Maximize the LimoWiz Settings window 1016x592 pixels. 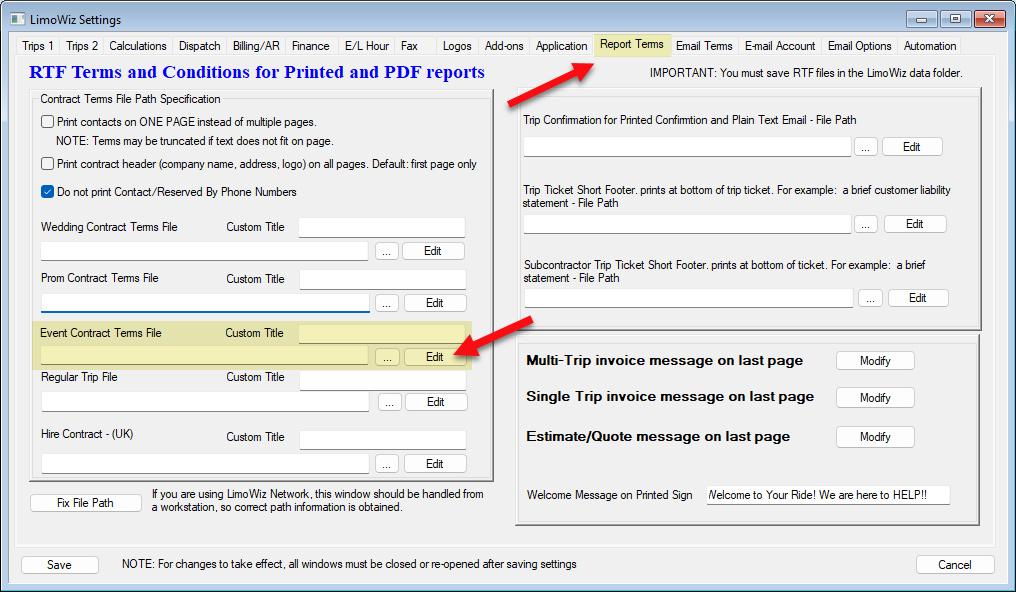[955, 19]
